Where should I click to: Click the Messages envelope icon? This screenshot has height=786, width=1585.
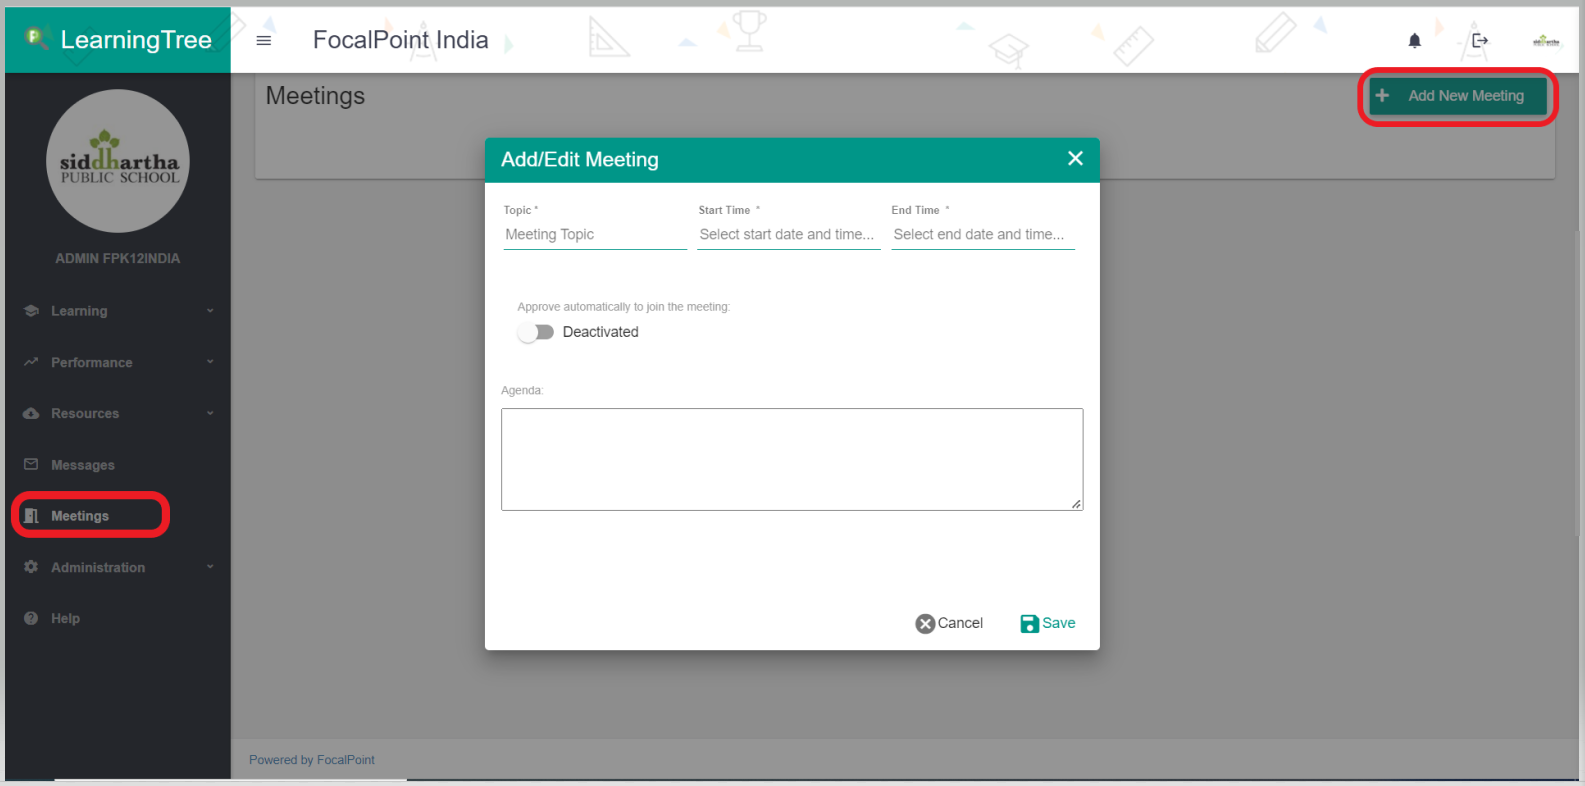(x=31, y=465)
